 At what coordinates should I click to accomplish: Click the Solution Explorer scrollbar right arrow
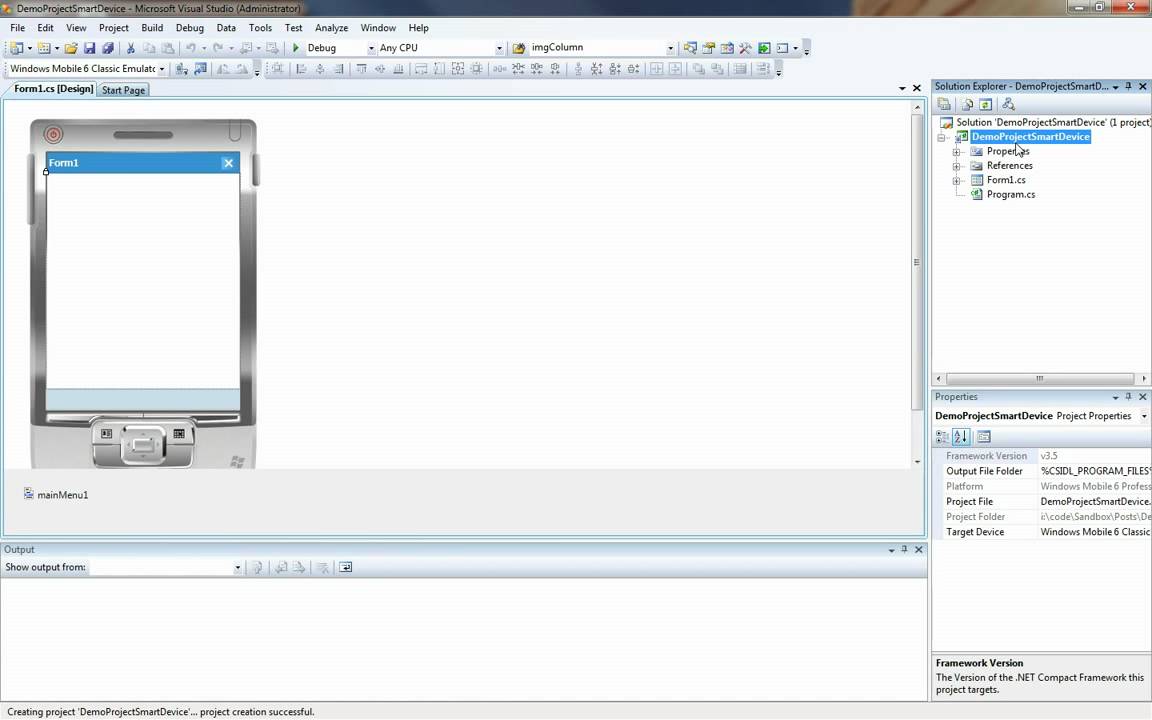1144,379
